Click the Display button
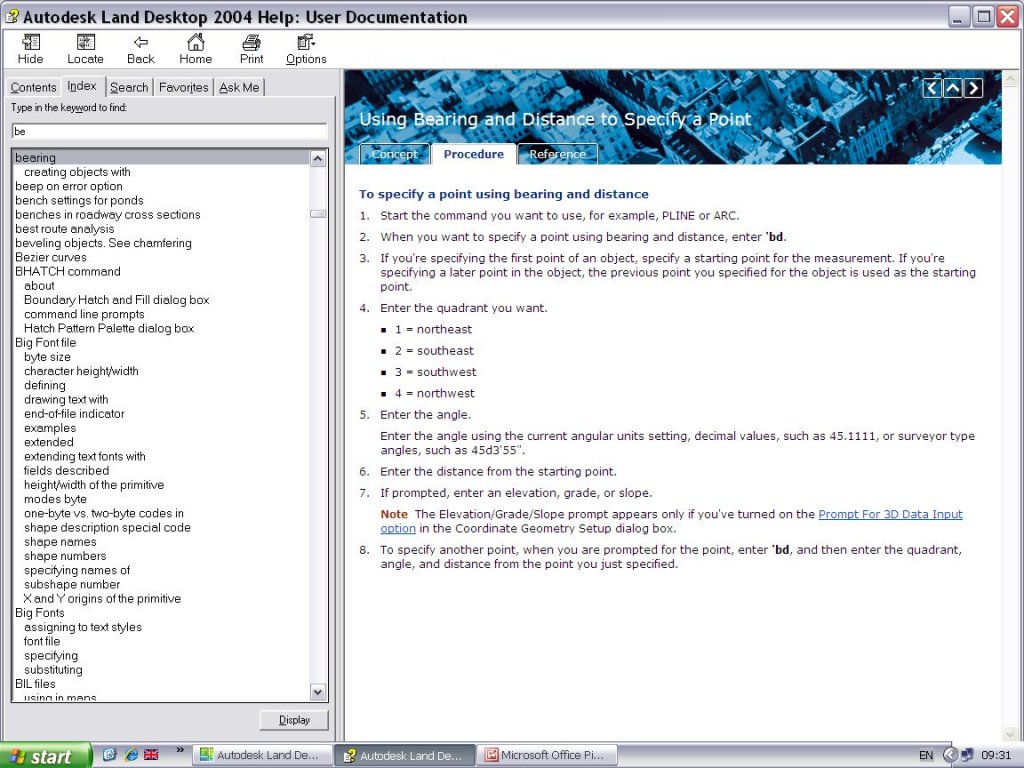The image size is (1024, 768). click(x=294, y=720)
